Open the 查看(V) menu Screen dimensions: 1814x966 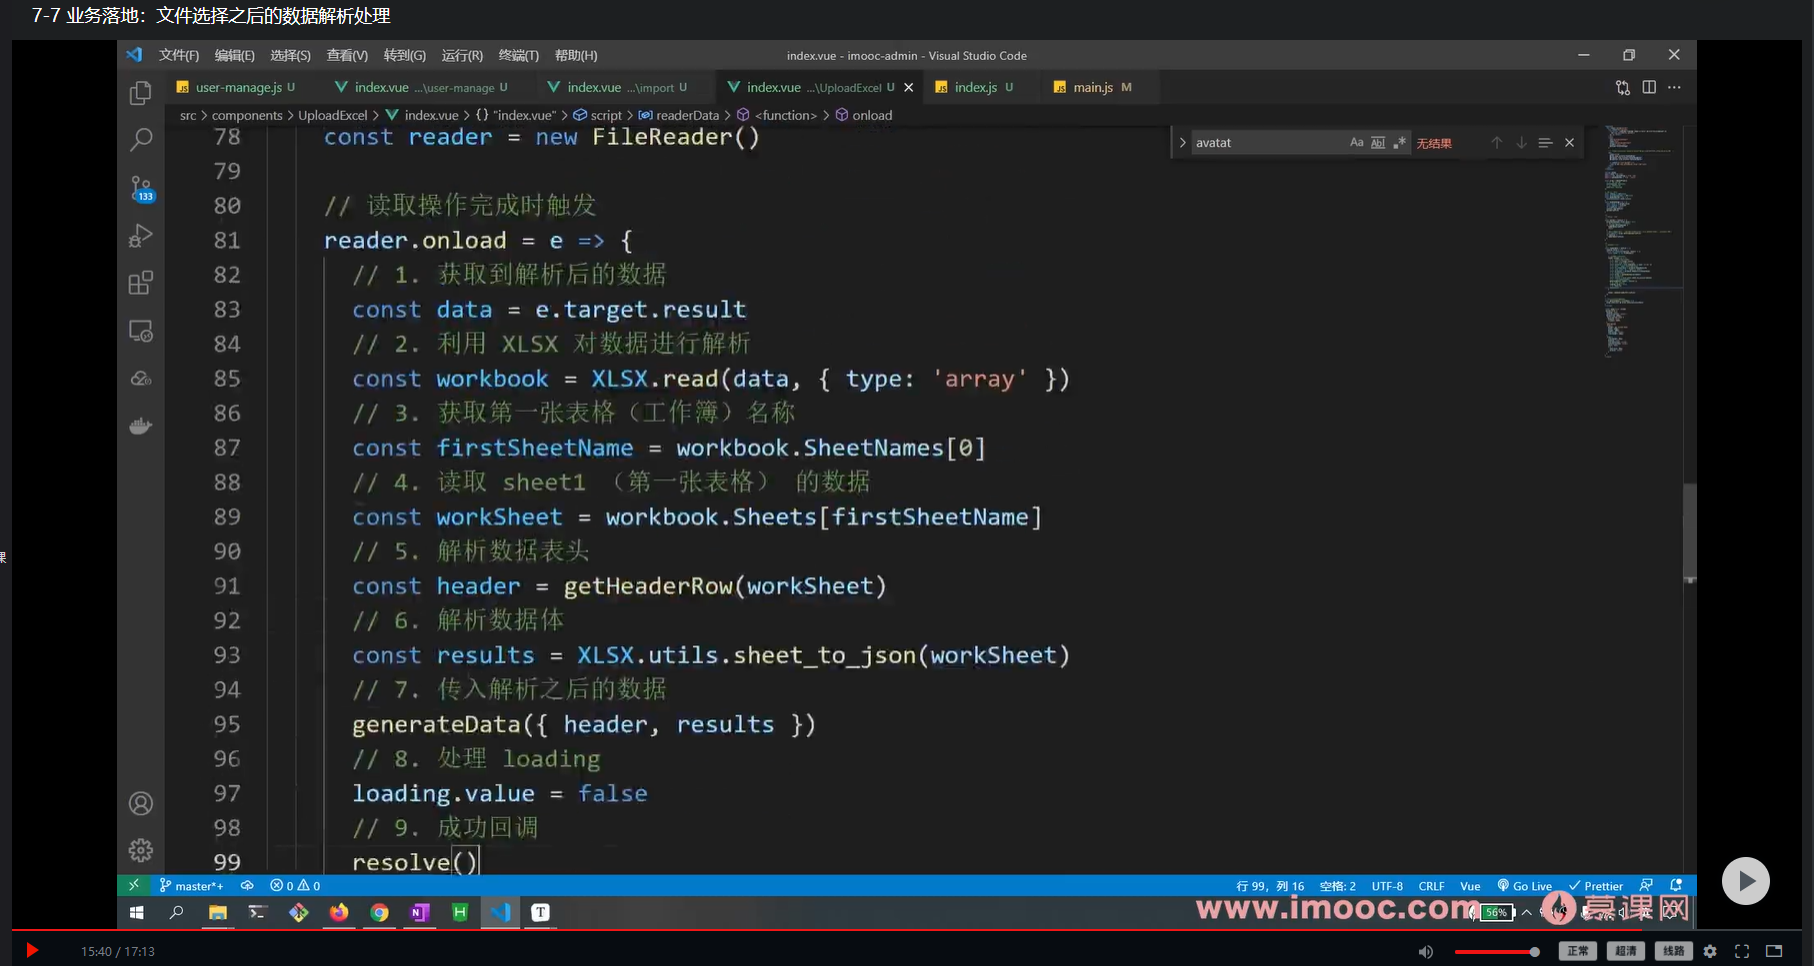click(347, 55)
